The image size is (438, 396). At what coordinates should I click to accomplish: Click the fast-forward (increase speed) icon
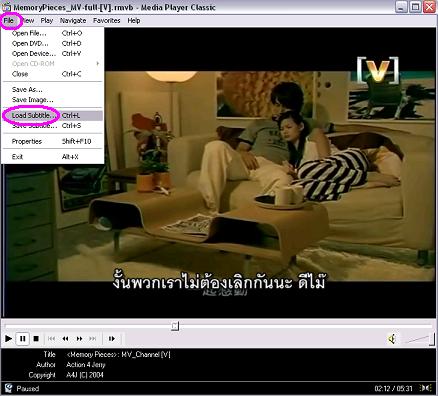[x=79, y=339]
